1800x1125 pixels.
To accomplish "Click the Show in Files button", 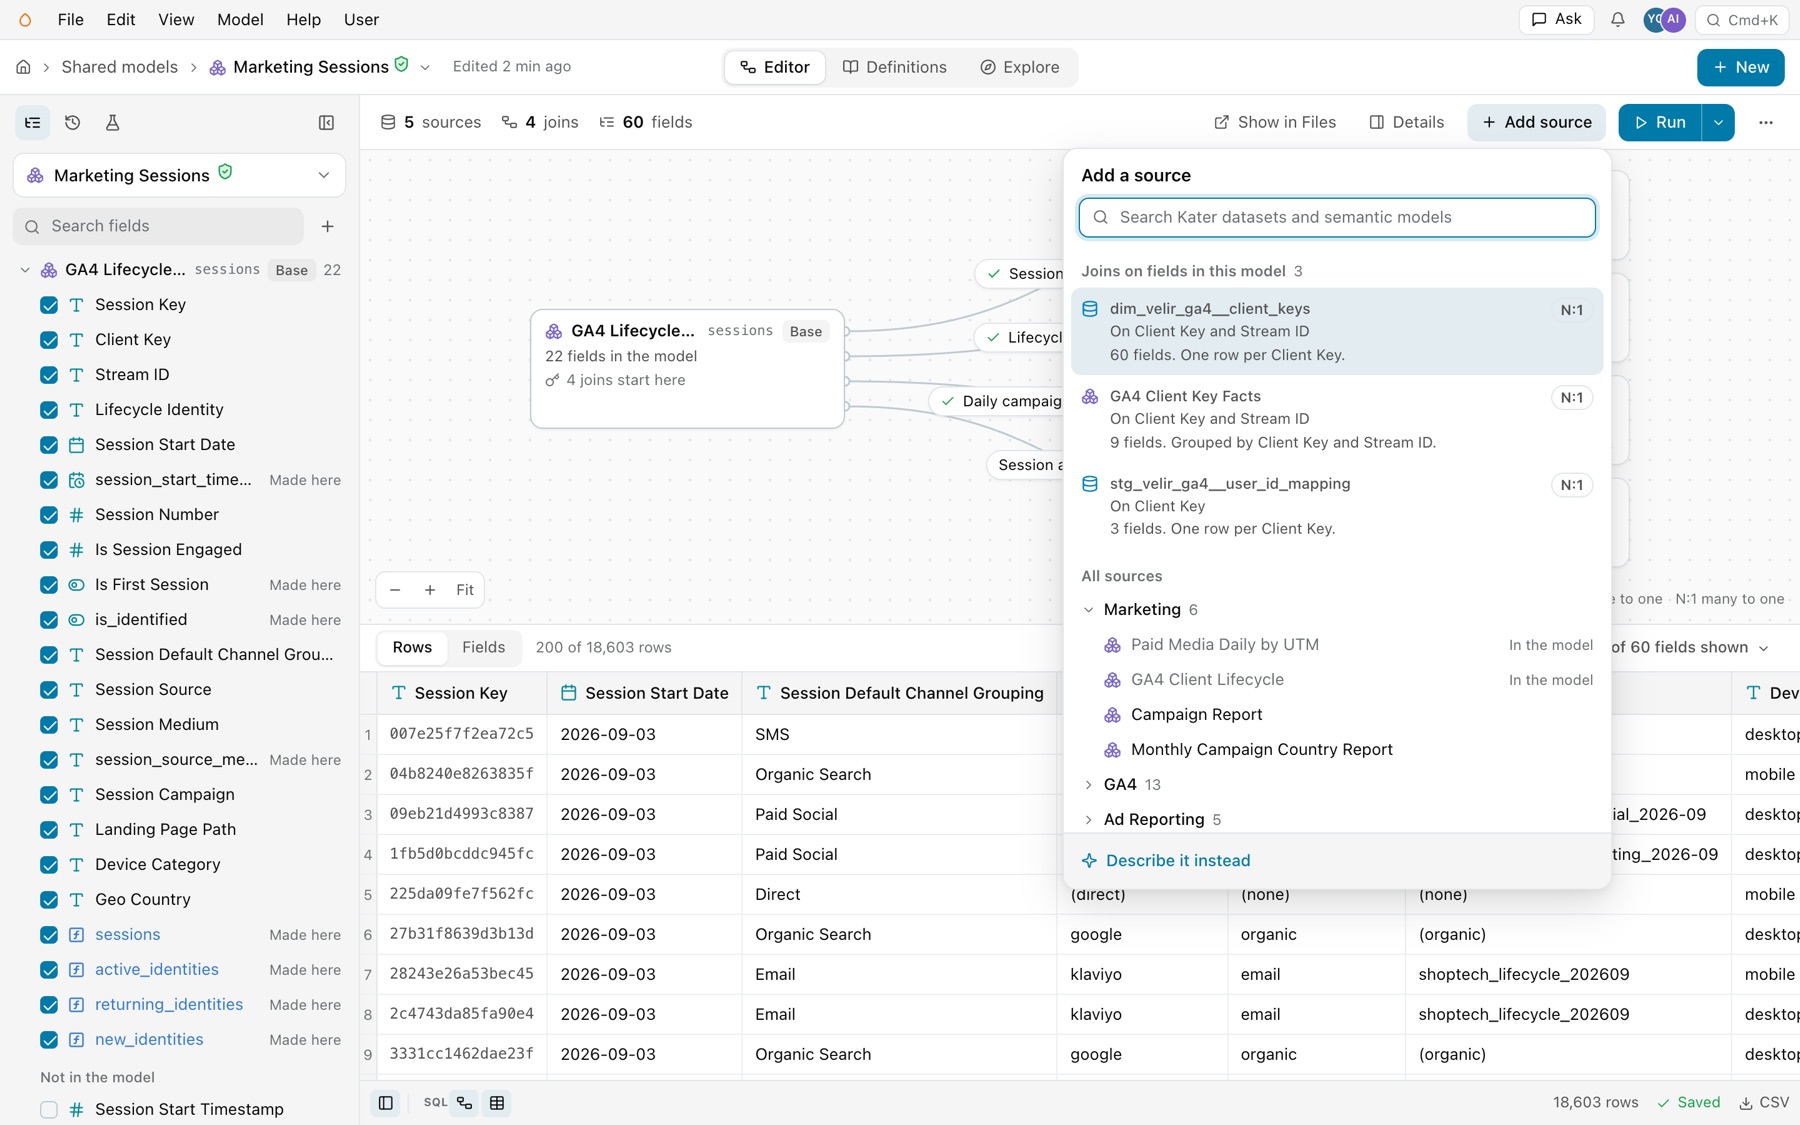I will pos(1275,122).
